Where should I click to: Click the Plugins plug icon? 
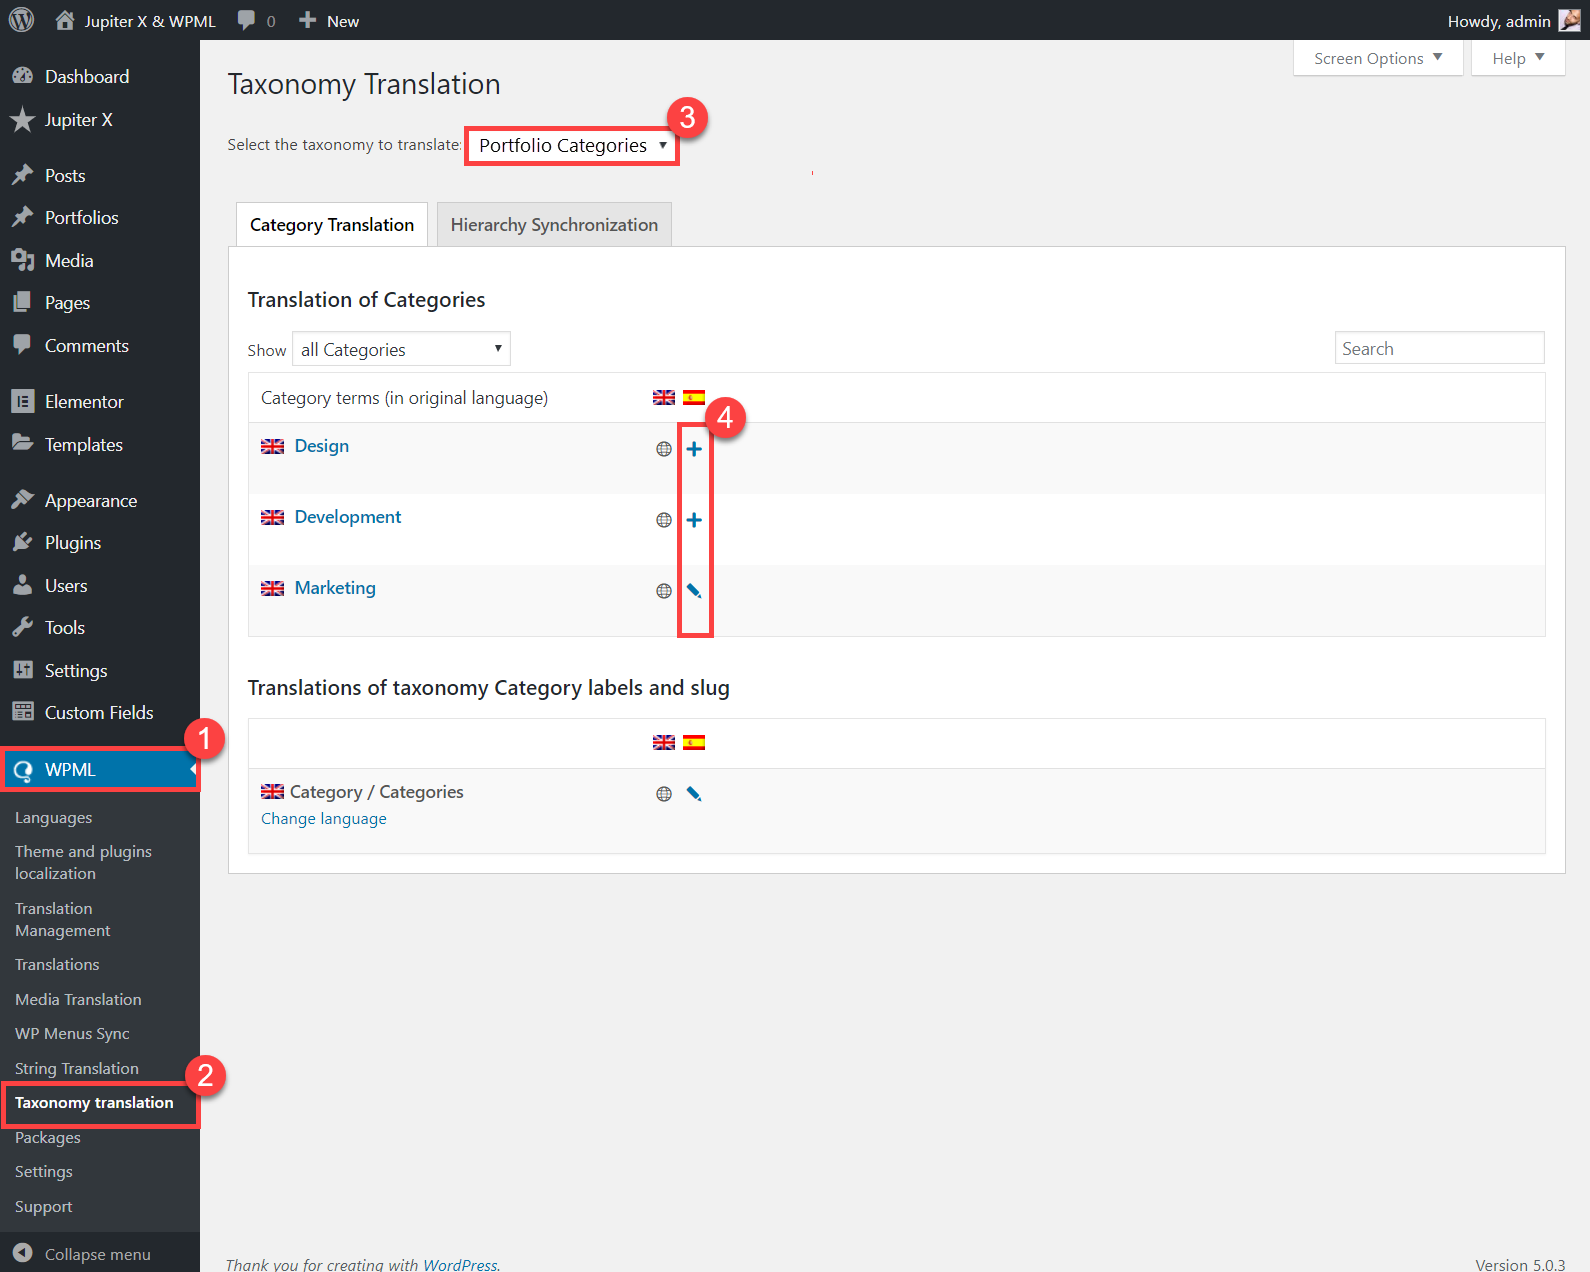(x=22, y=542)
